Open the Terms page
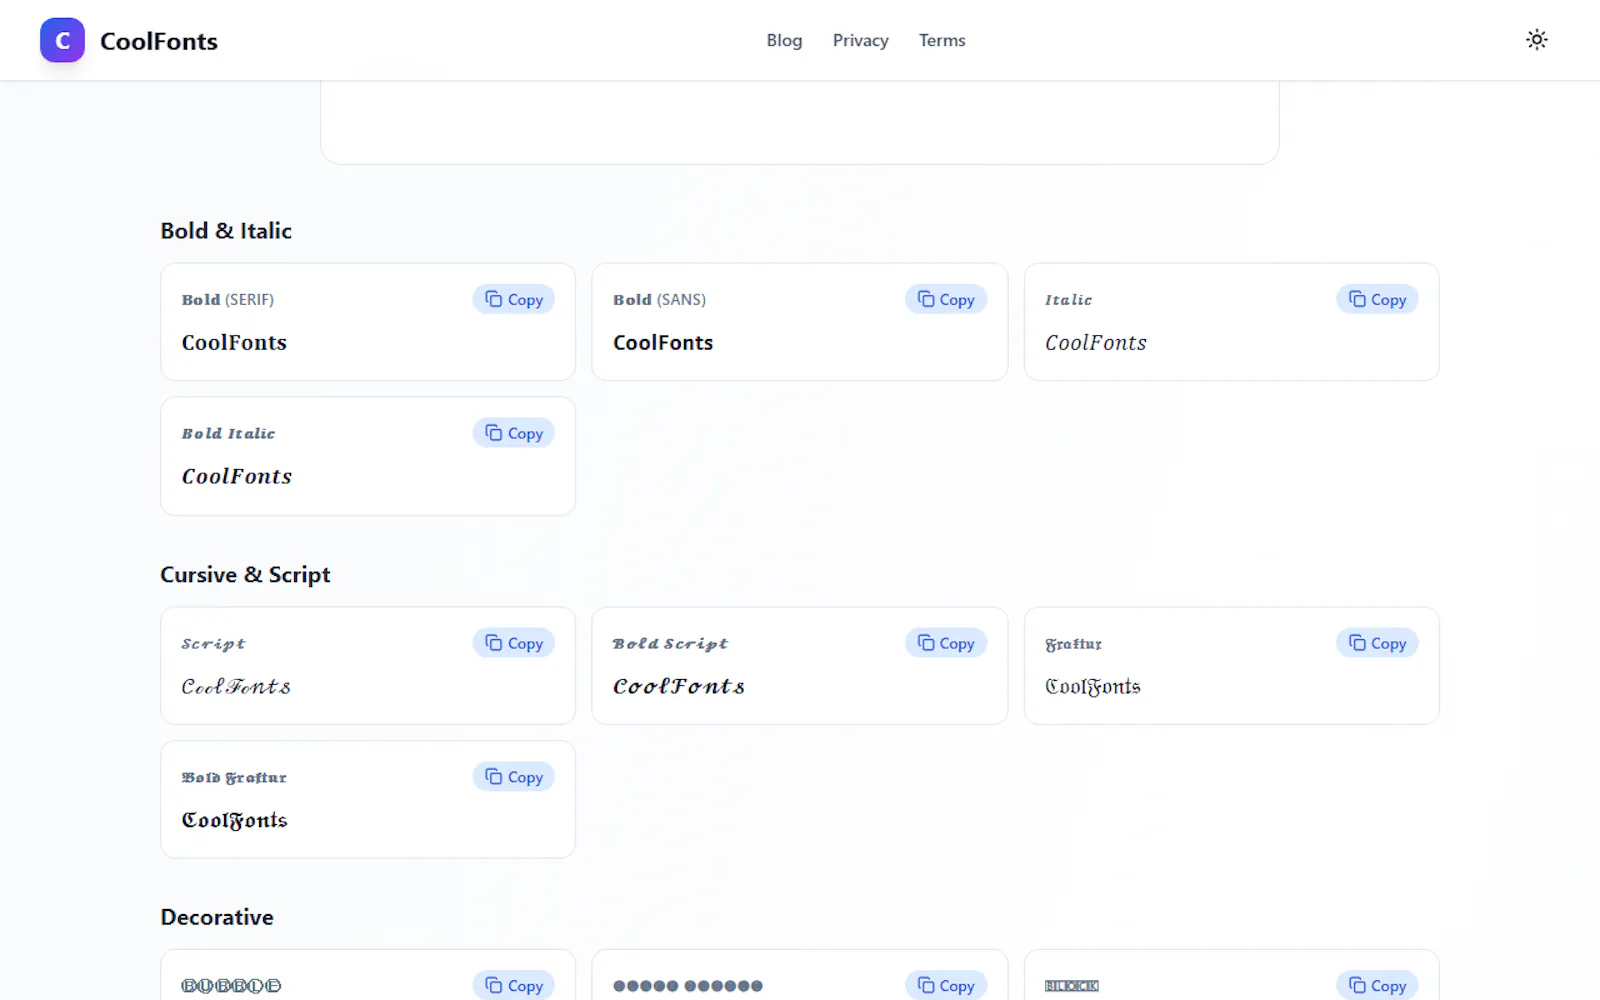 pos(942,40)
